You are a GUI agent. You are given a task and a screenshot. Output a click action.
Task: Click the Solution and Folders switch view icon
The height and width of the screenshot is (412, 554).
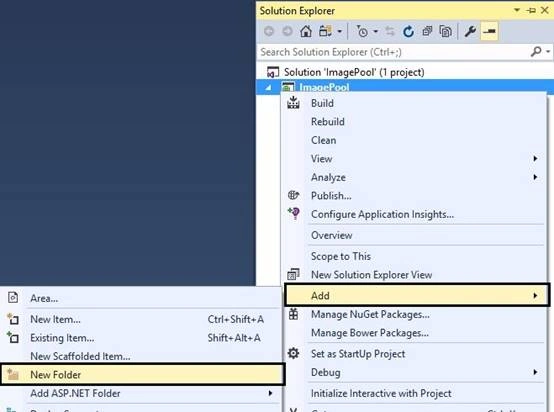[x=325, y=31]
